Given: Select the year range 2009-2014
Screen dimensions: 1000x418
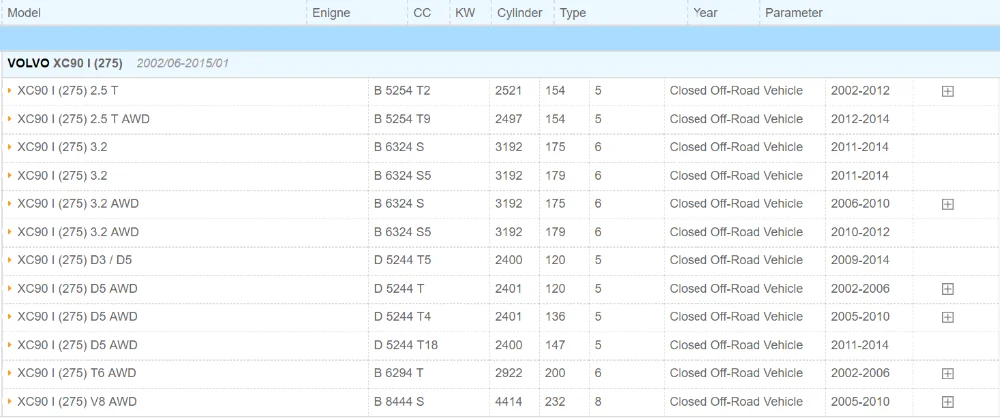Looking at the screenshot, I should coord(860,260).
